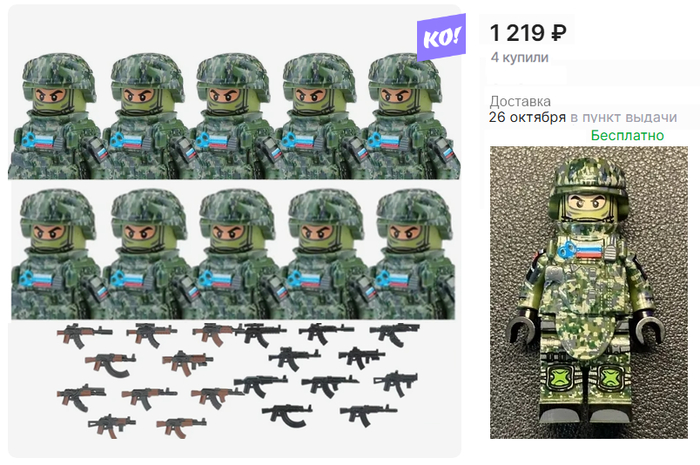Click the top-right black toy rifle
This screenshot has height=465, width=700.
click(394, 334)
